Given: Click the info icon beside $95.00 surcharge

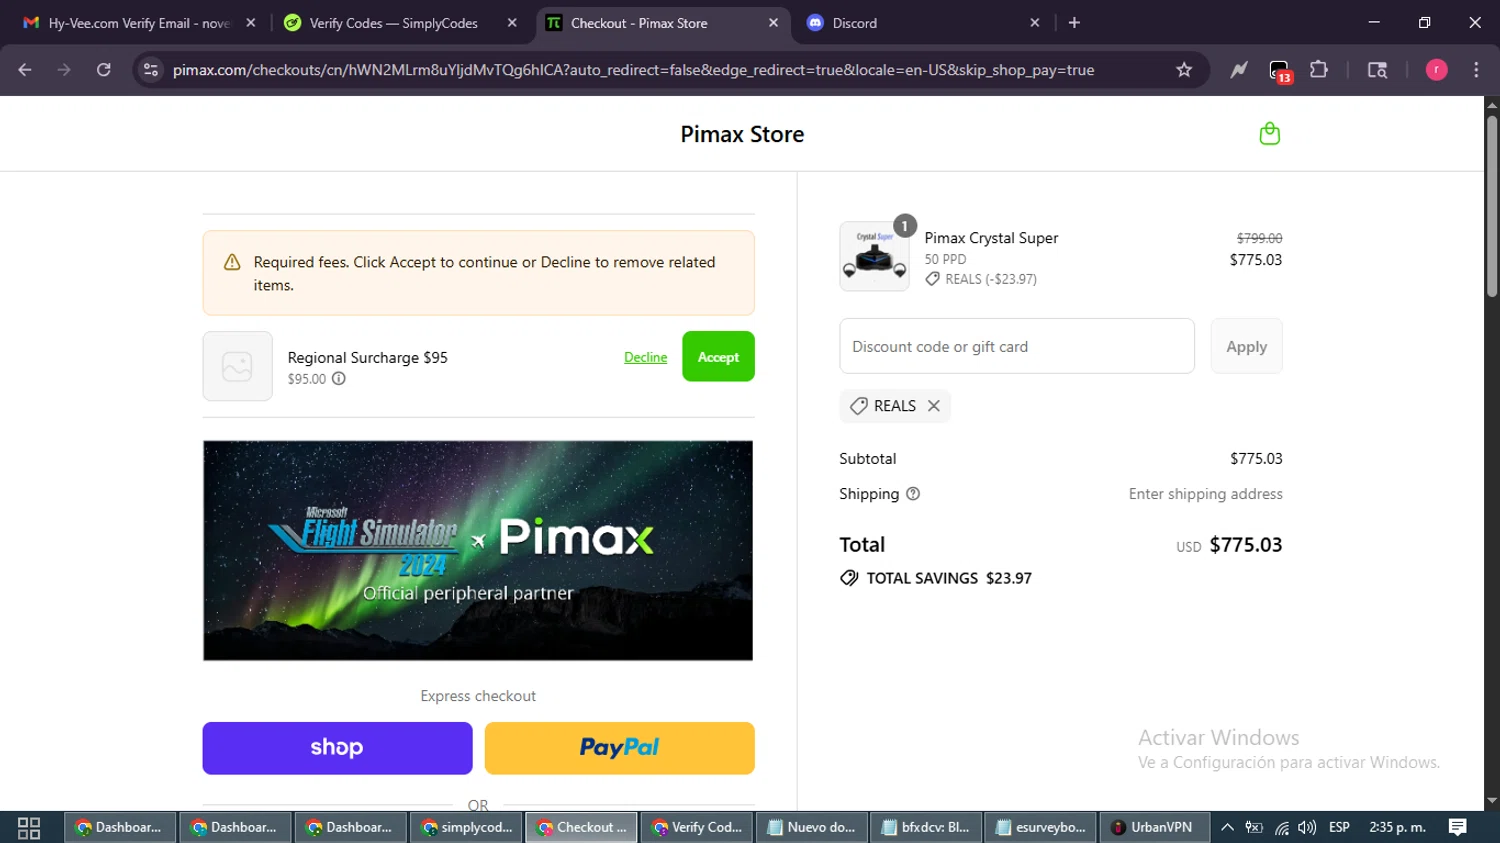Looking at the screenshot, I should point(339,378).
